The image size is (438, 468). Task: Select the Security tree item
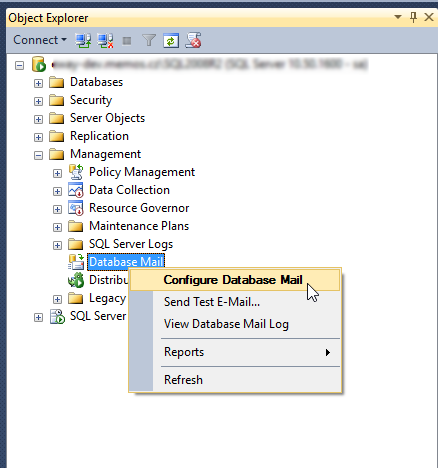pos(91,100)
